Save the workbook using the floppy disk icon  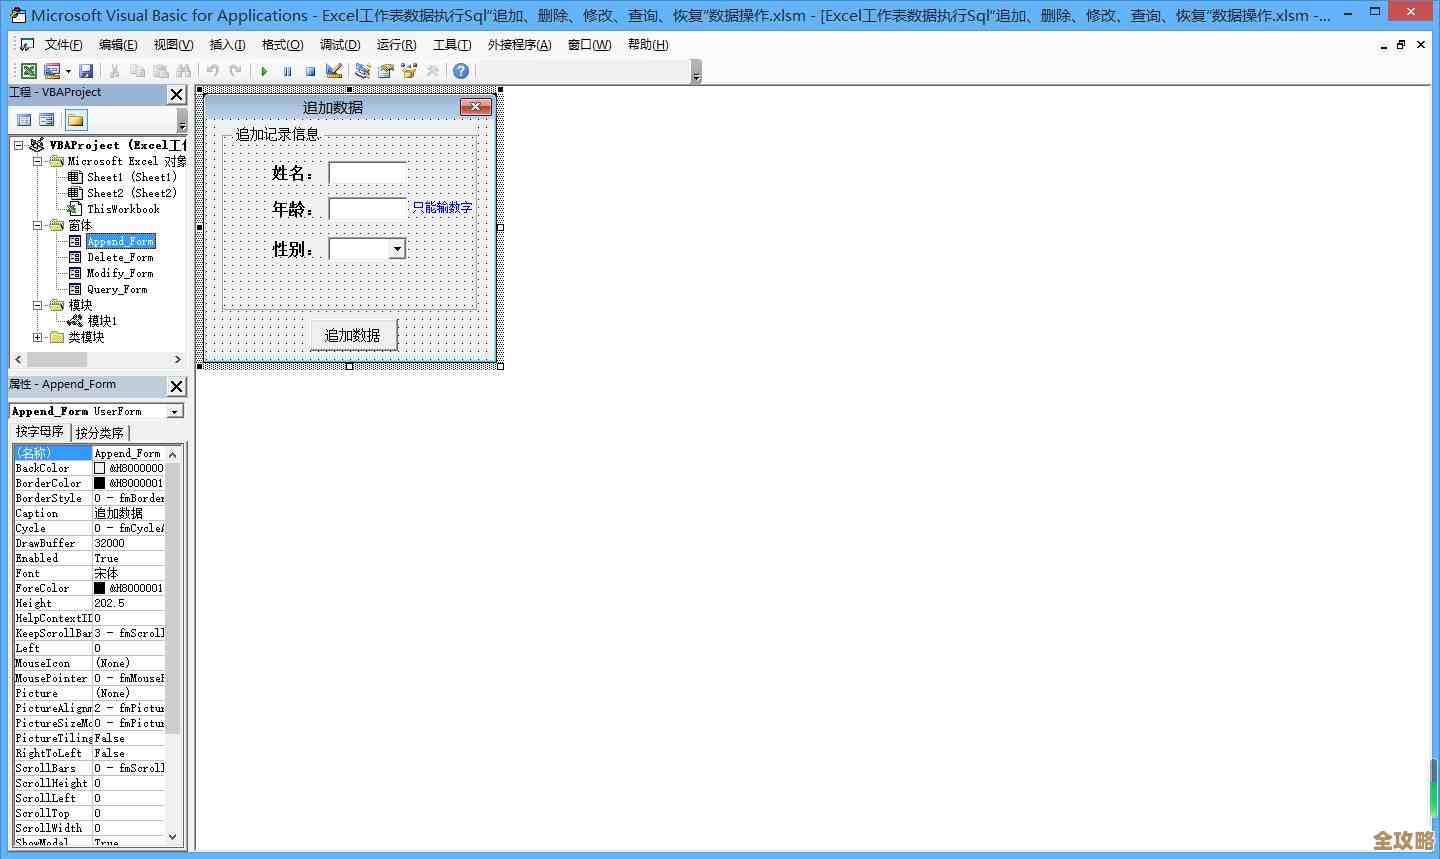pos(86,71)
